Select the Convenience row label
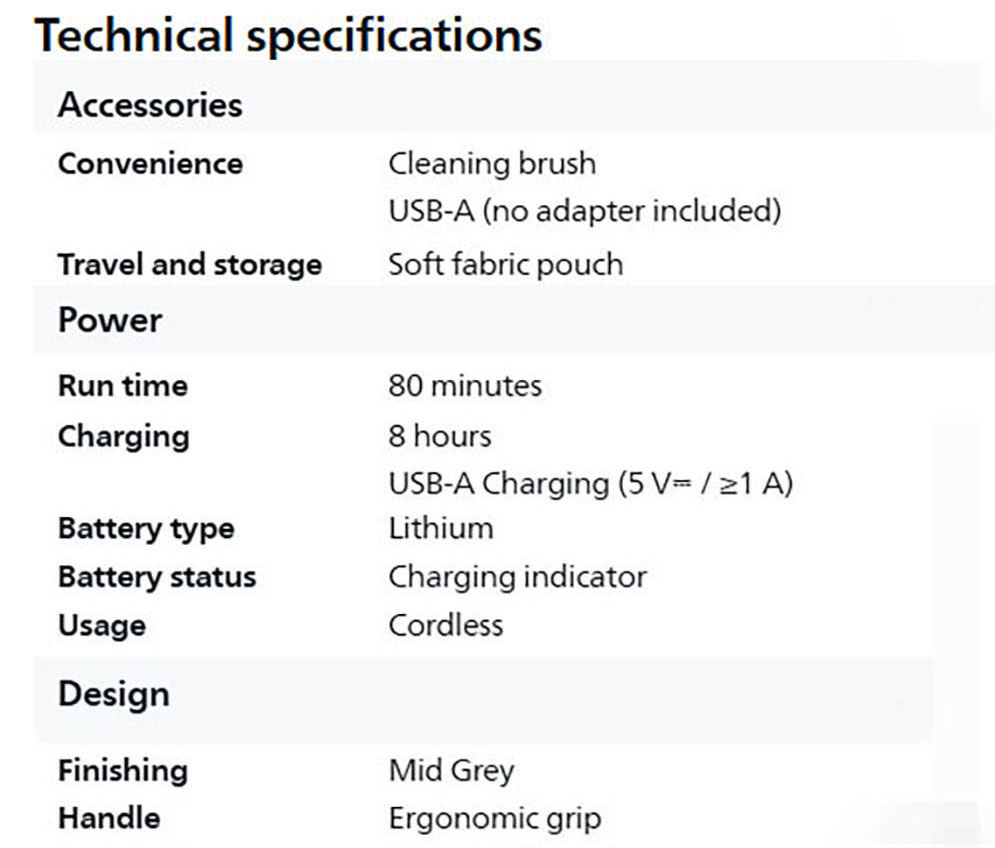The height and width of the screenshot is (848, 995). 150,163
